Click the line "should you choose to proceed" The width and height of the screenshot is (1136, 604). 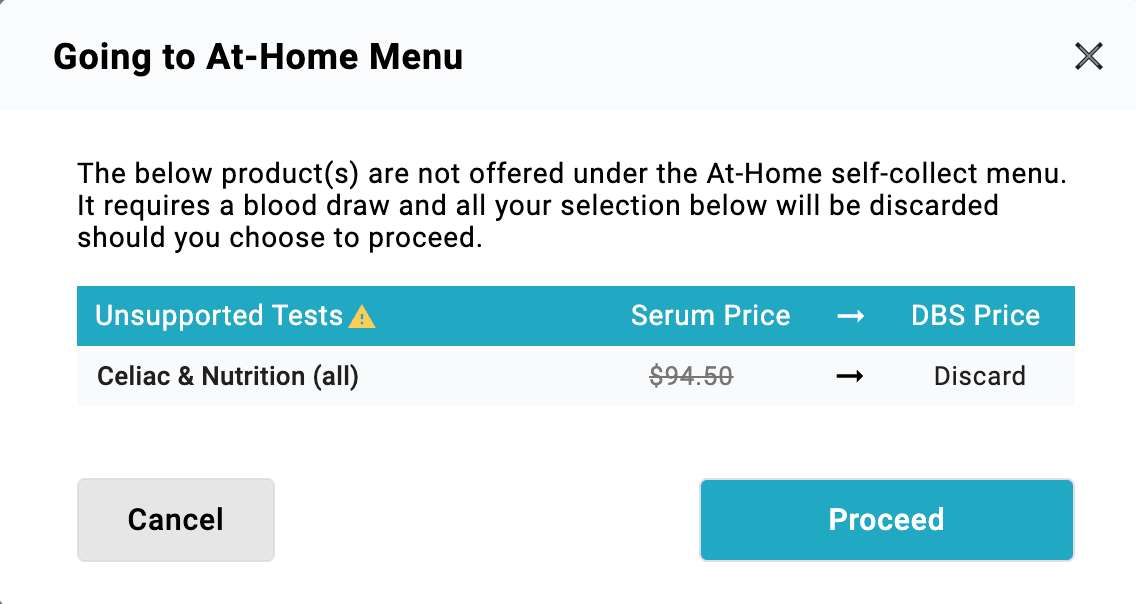click(x=280, y=240)
